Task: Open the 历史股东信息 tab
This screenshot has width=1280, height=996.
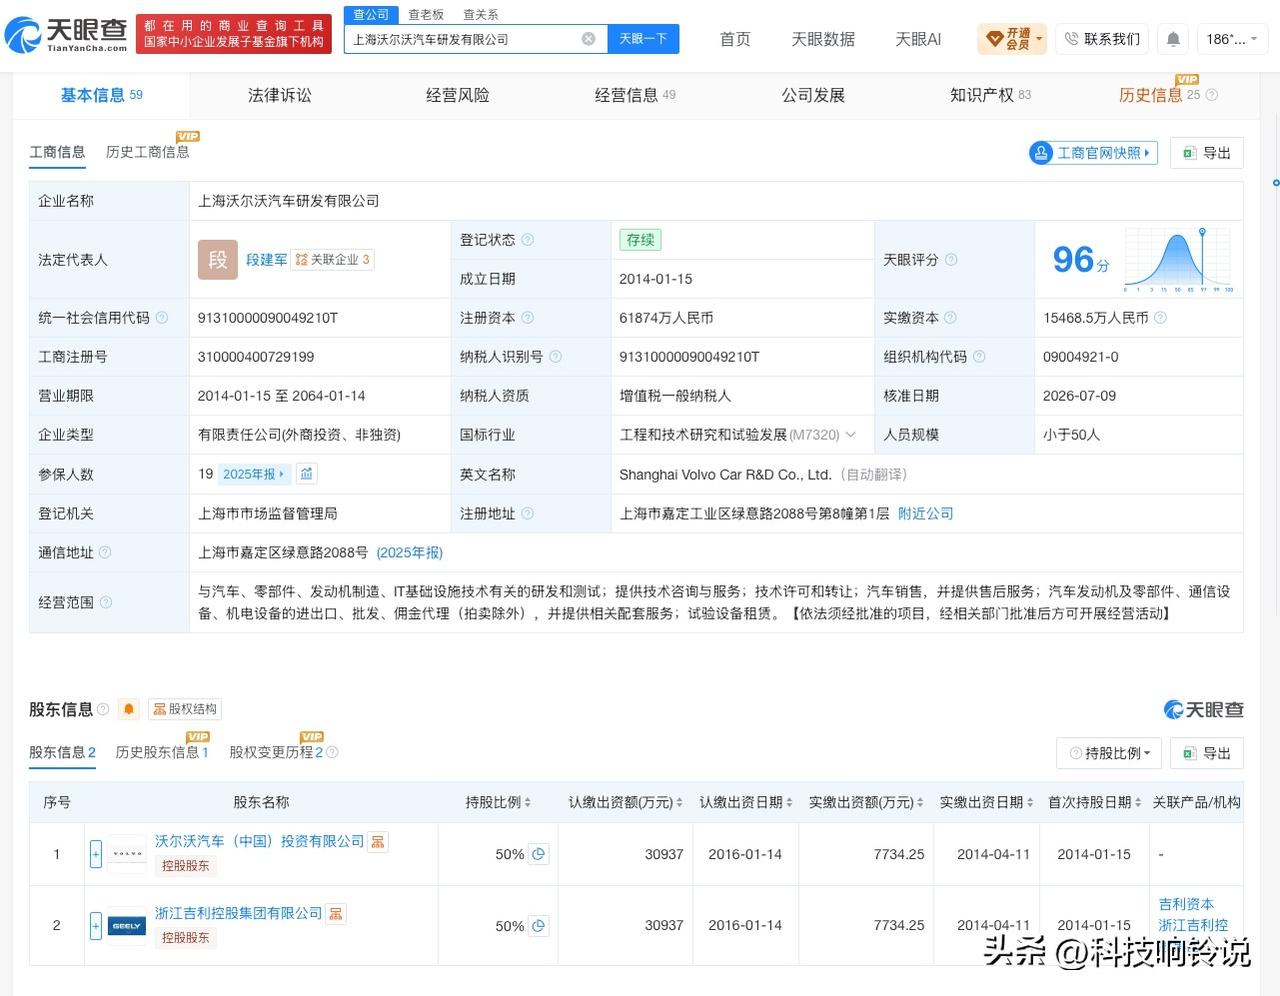Action: point(162,752)
